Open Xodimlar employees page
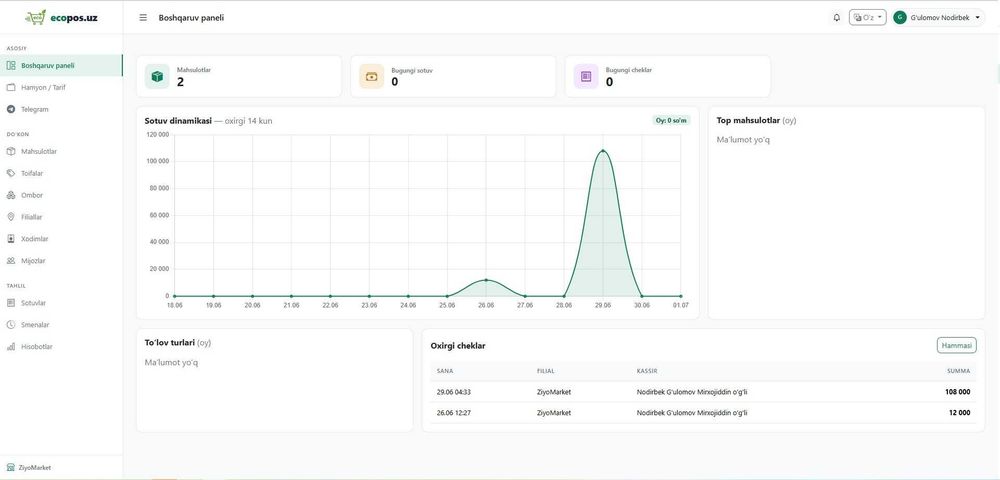The image size is (1000, 480). 61,238
